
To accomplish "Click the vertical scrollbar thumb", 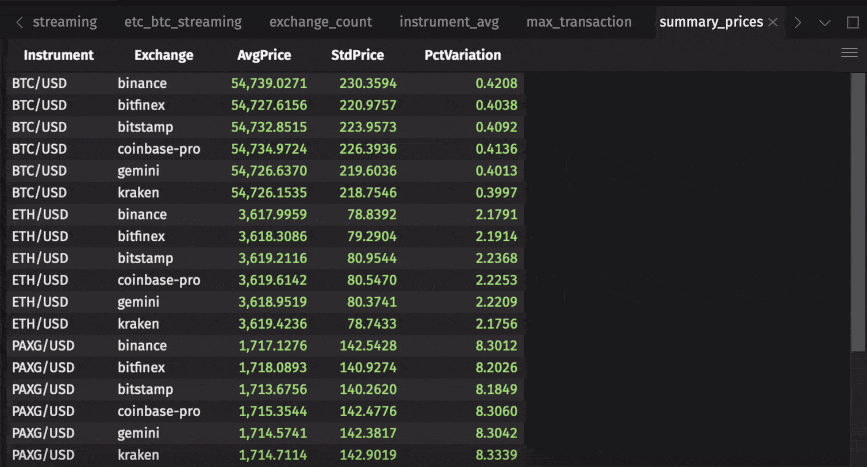I will point(857,210).
